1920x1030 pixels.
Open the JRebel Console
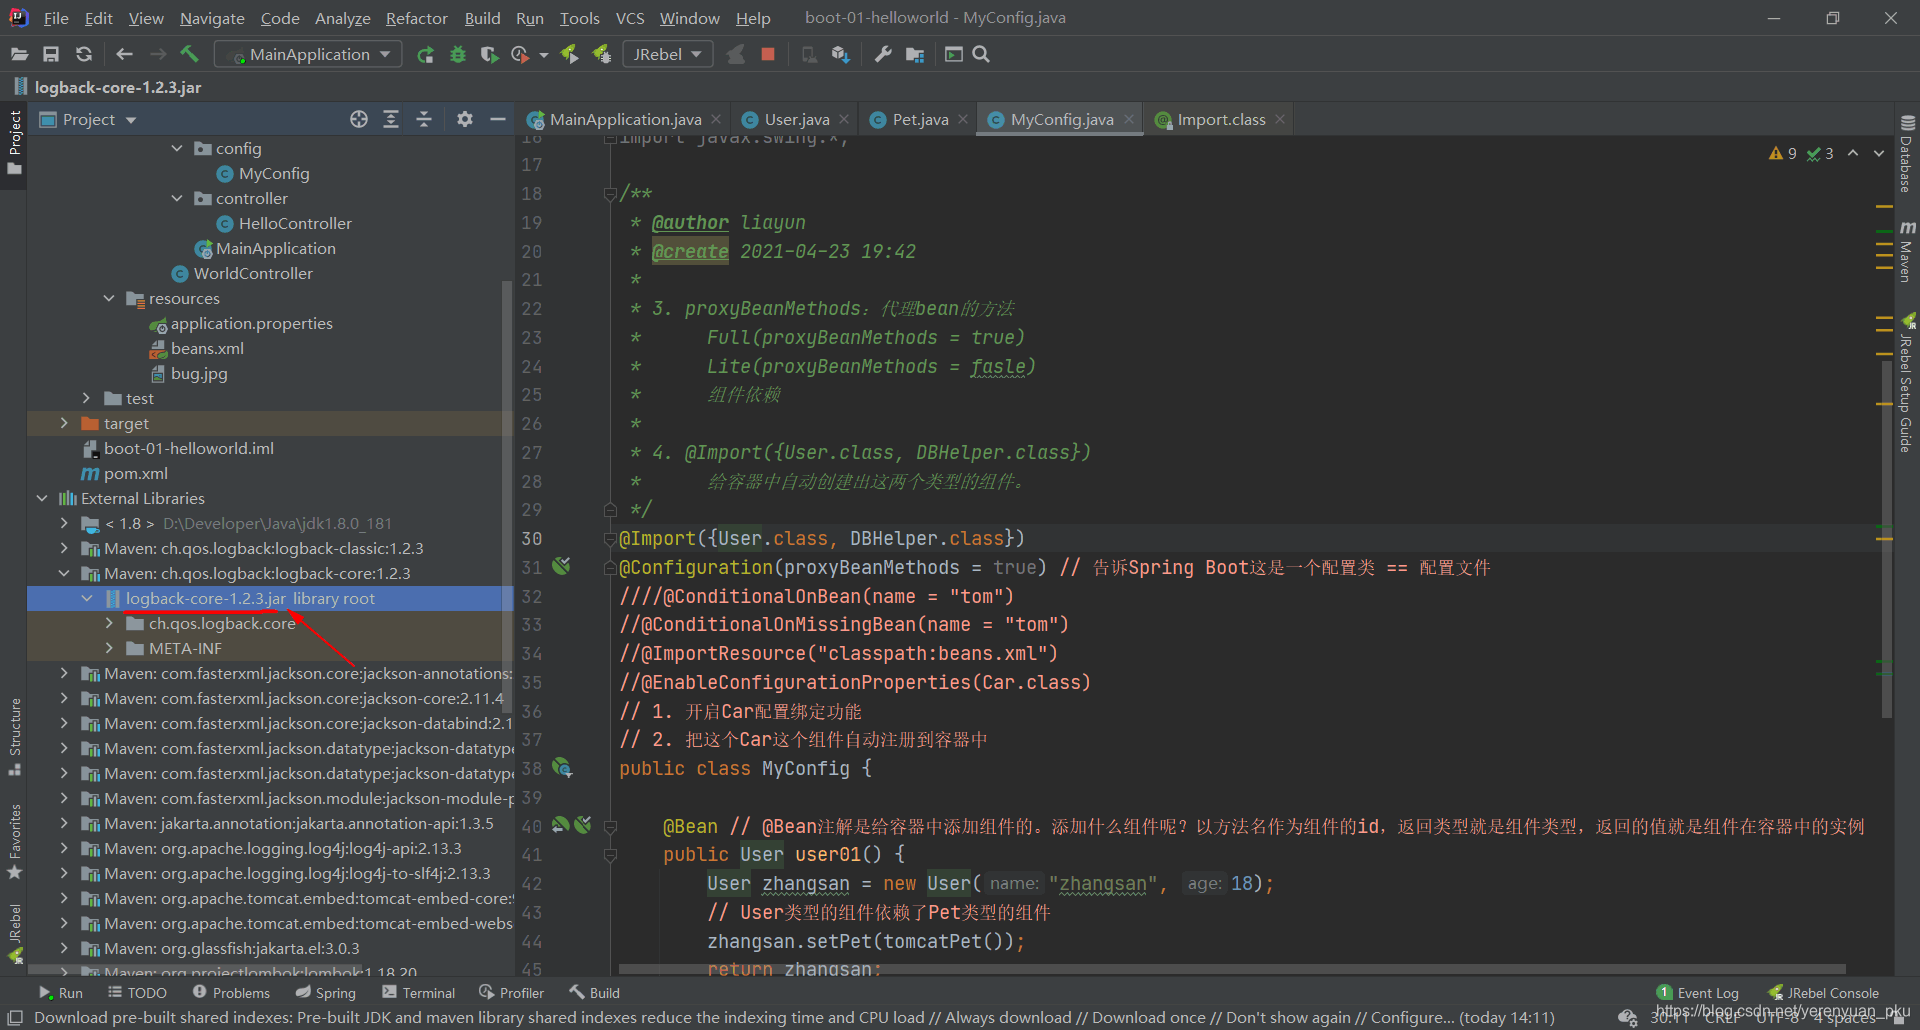1824,992
